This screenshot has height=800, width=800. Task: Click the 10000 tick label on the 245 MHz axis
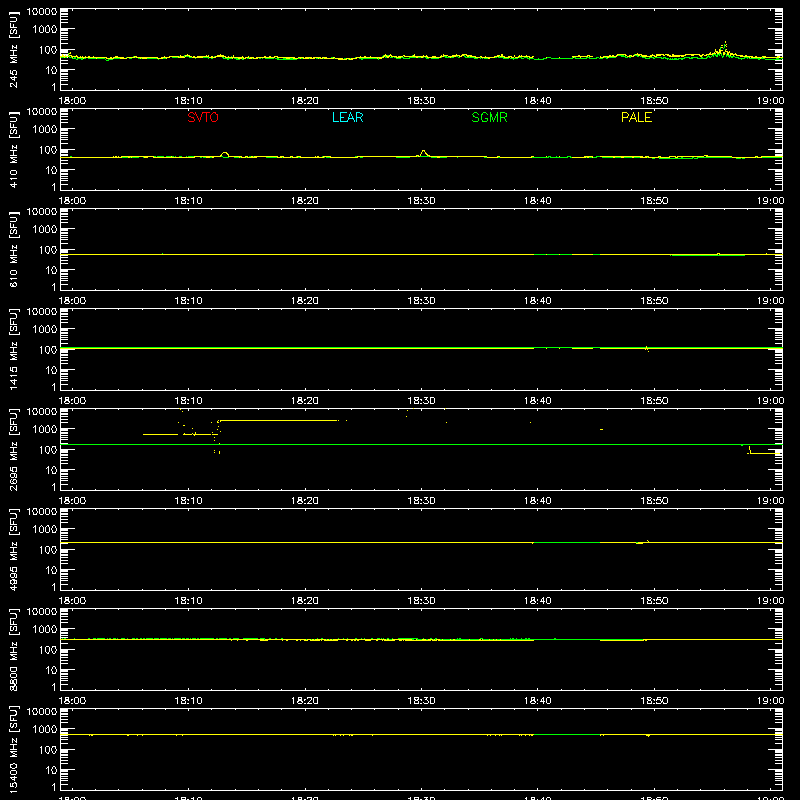(42, 12)
